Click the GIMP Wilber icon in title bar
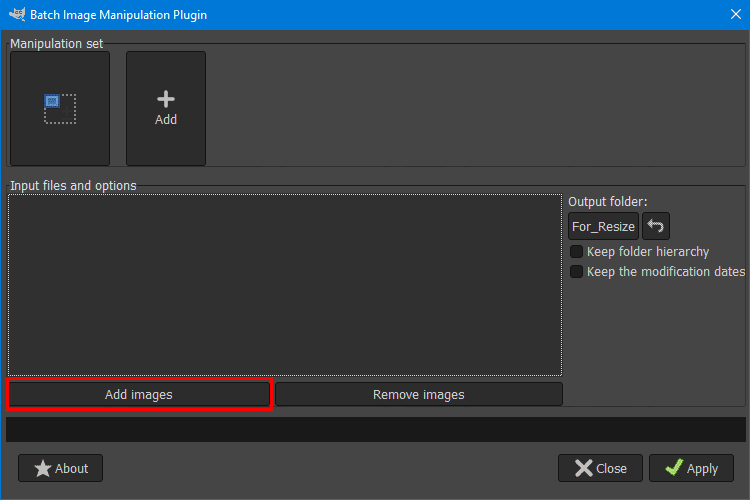This screenshot has width=750, height=500. point(17,14)
